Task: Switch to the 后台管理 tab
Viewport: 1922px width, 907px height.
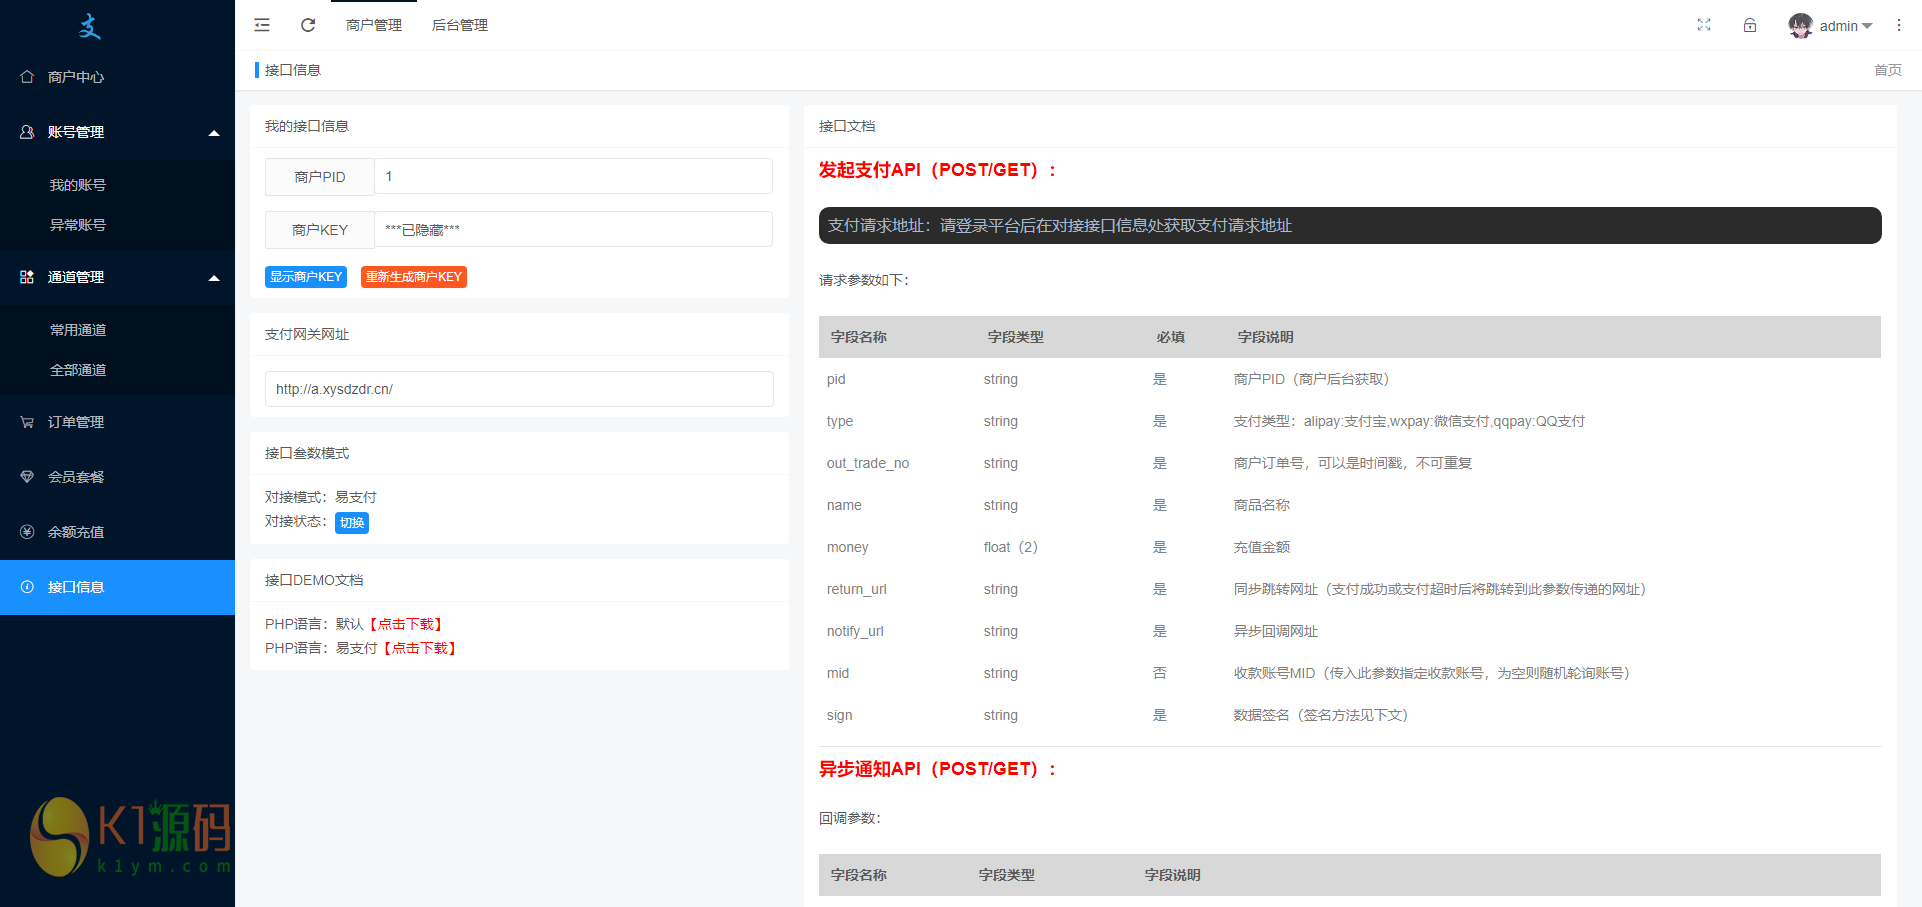Action: tap(460, 25)
